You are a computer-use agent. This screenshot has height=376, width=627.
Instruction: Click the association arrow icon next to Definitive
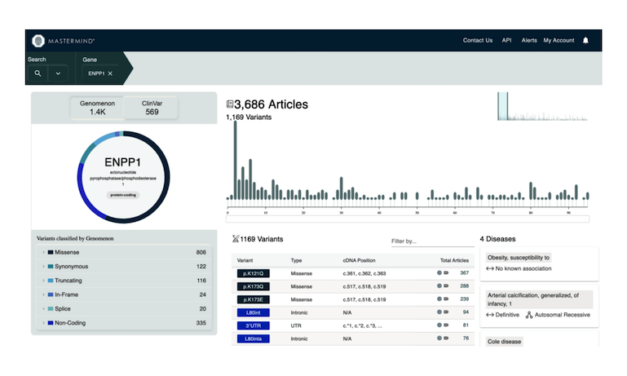pos(489,315)
